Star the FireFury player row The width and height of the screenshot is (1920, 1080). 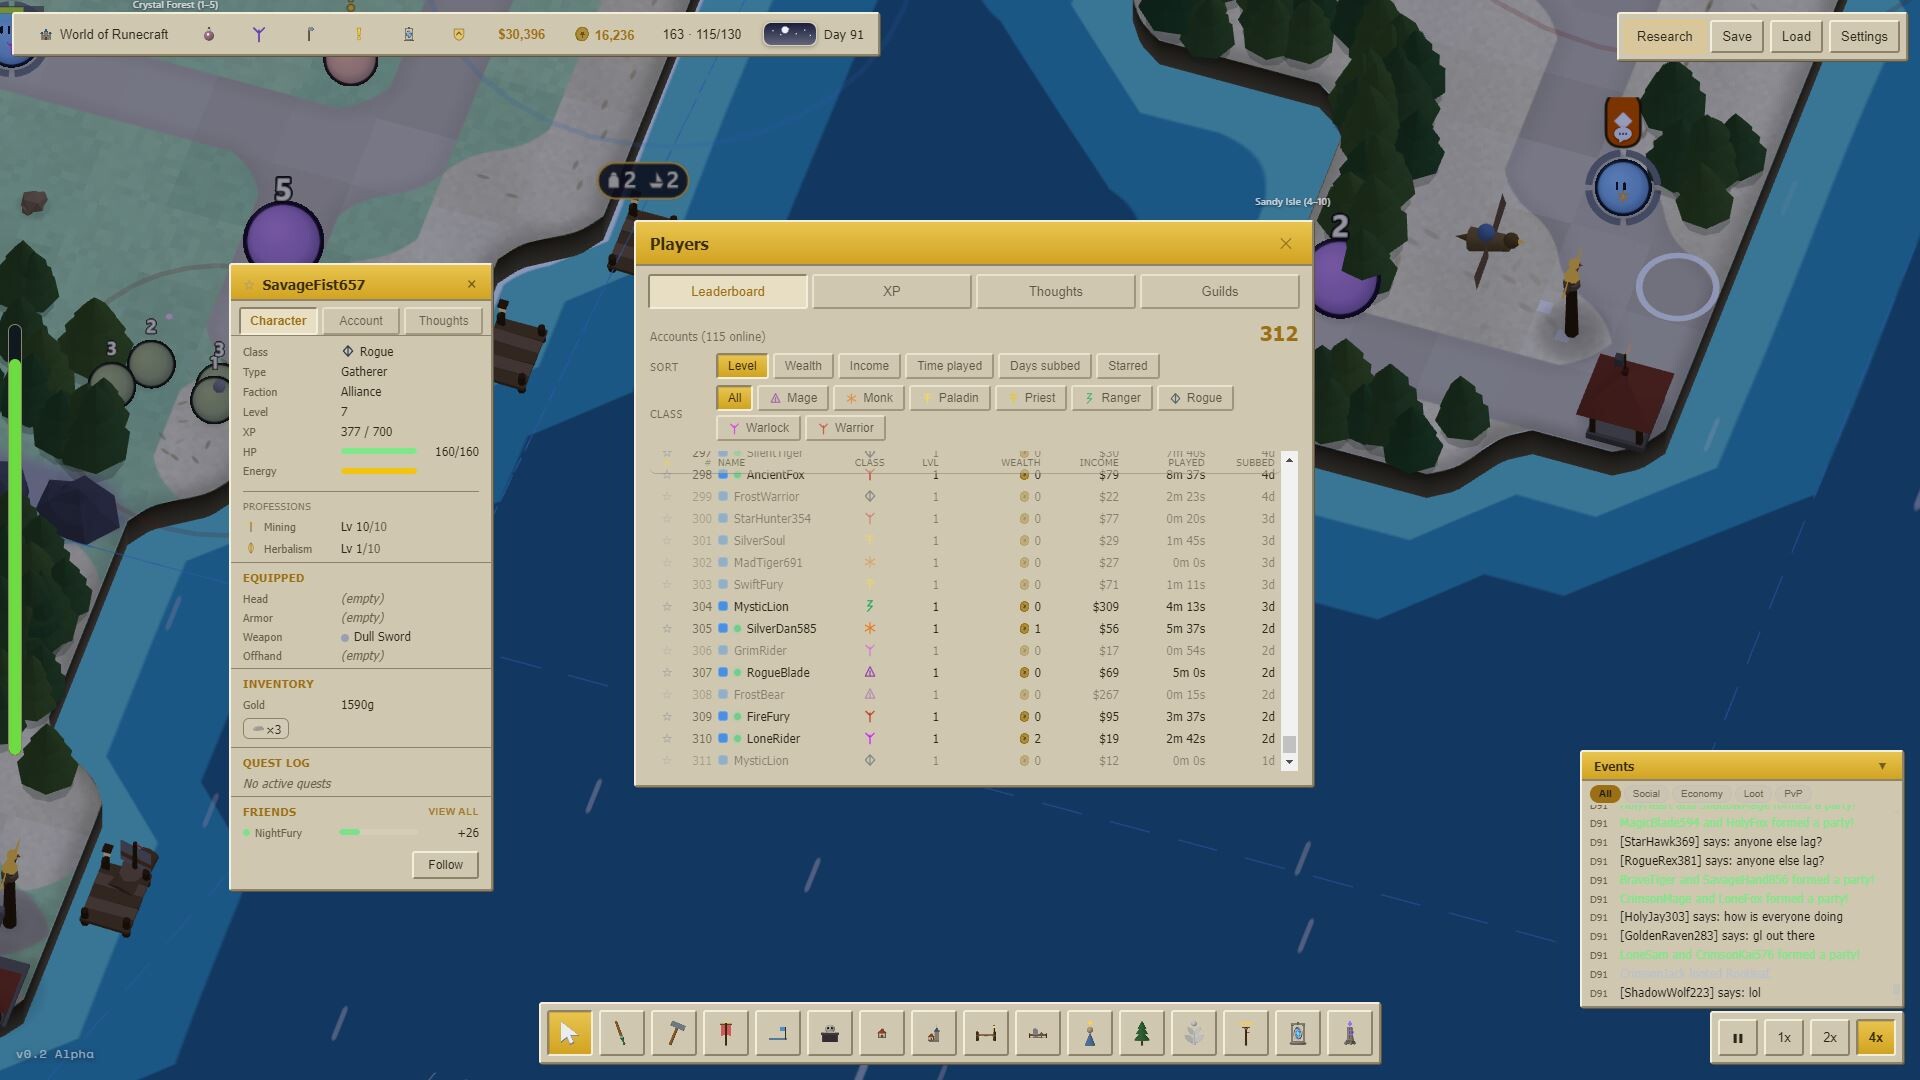[667, 717]
